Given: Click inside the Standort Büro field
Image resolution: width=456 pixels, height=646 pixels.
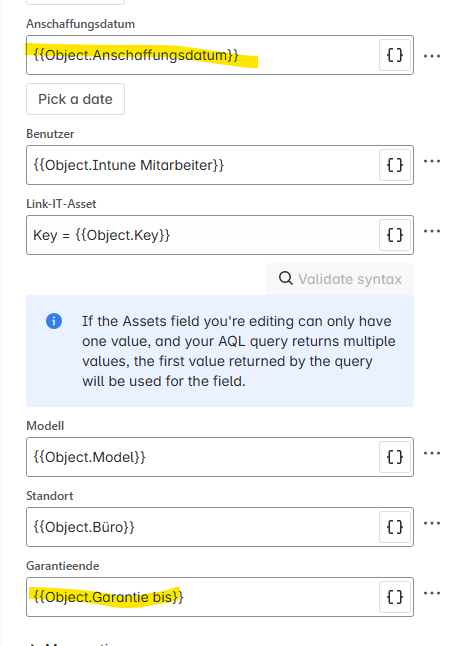Looking at the screenshot, I should point(202,527).
